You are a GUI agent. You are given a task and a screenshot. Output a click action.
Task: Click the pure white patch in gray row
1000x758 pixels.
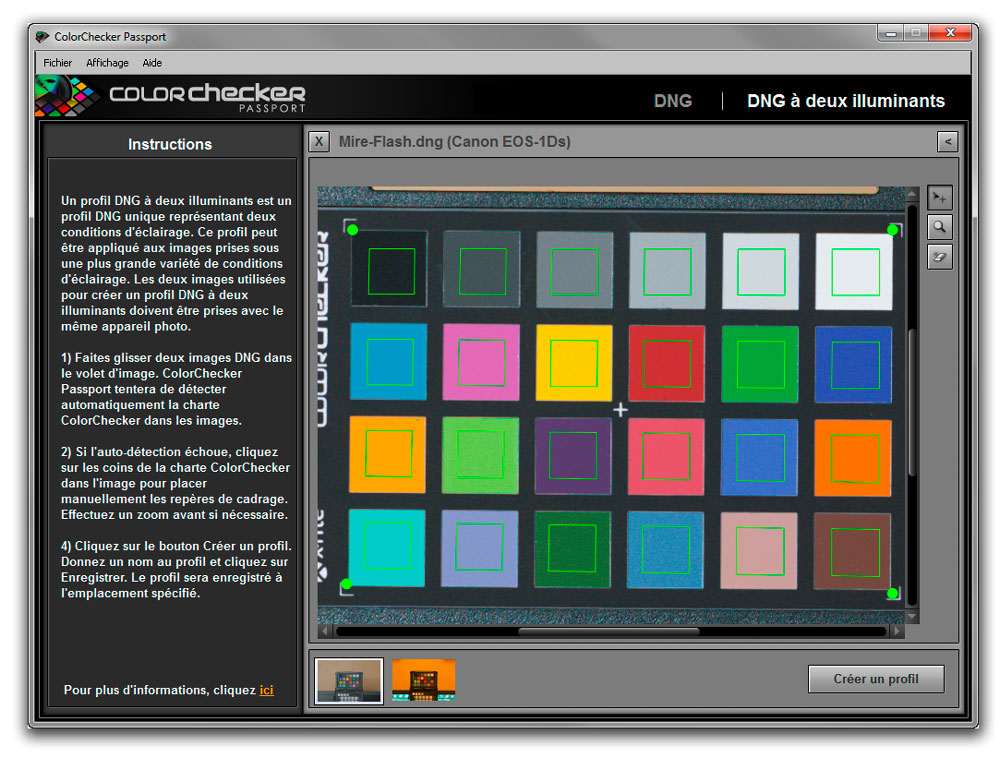click(854, 272)
